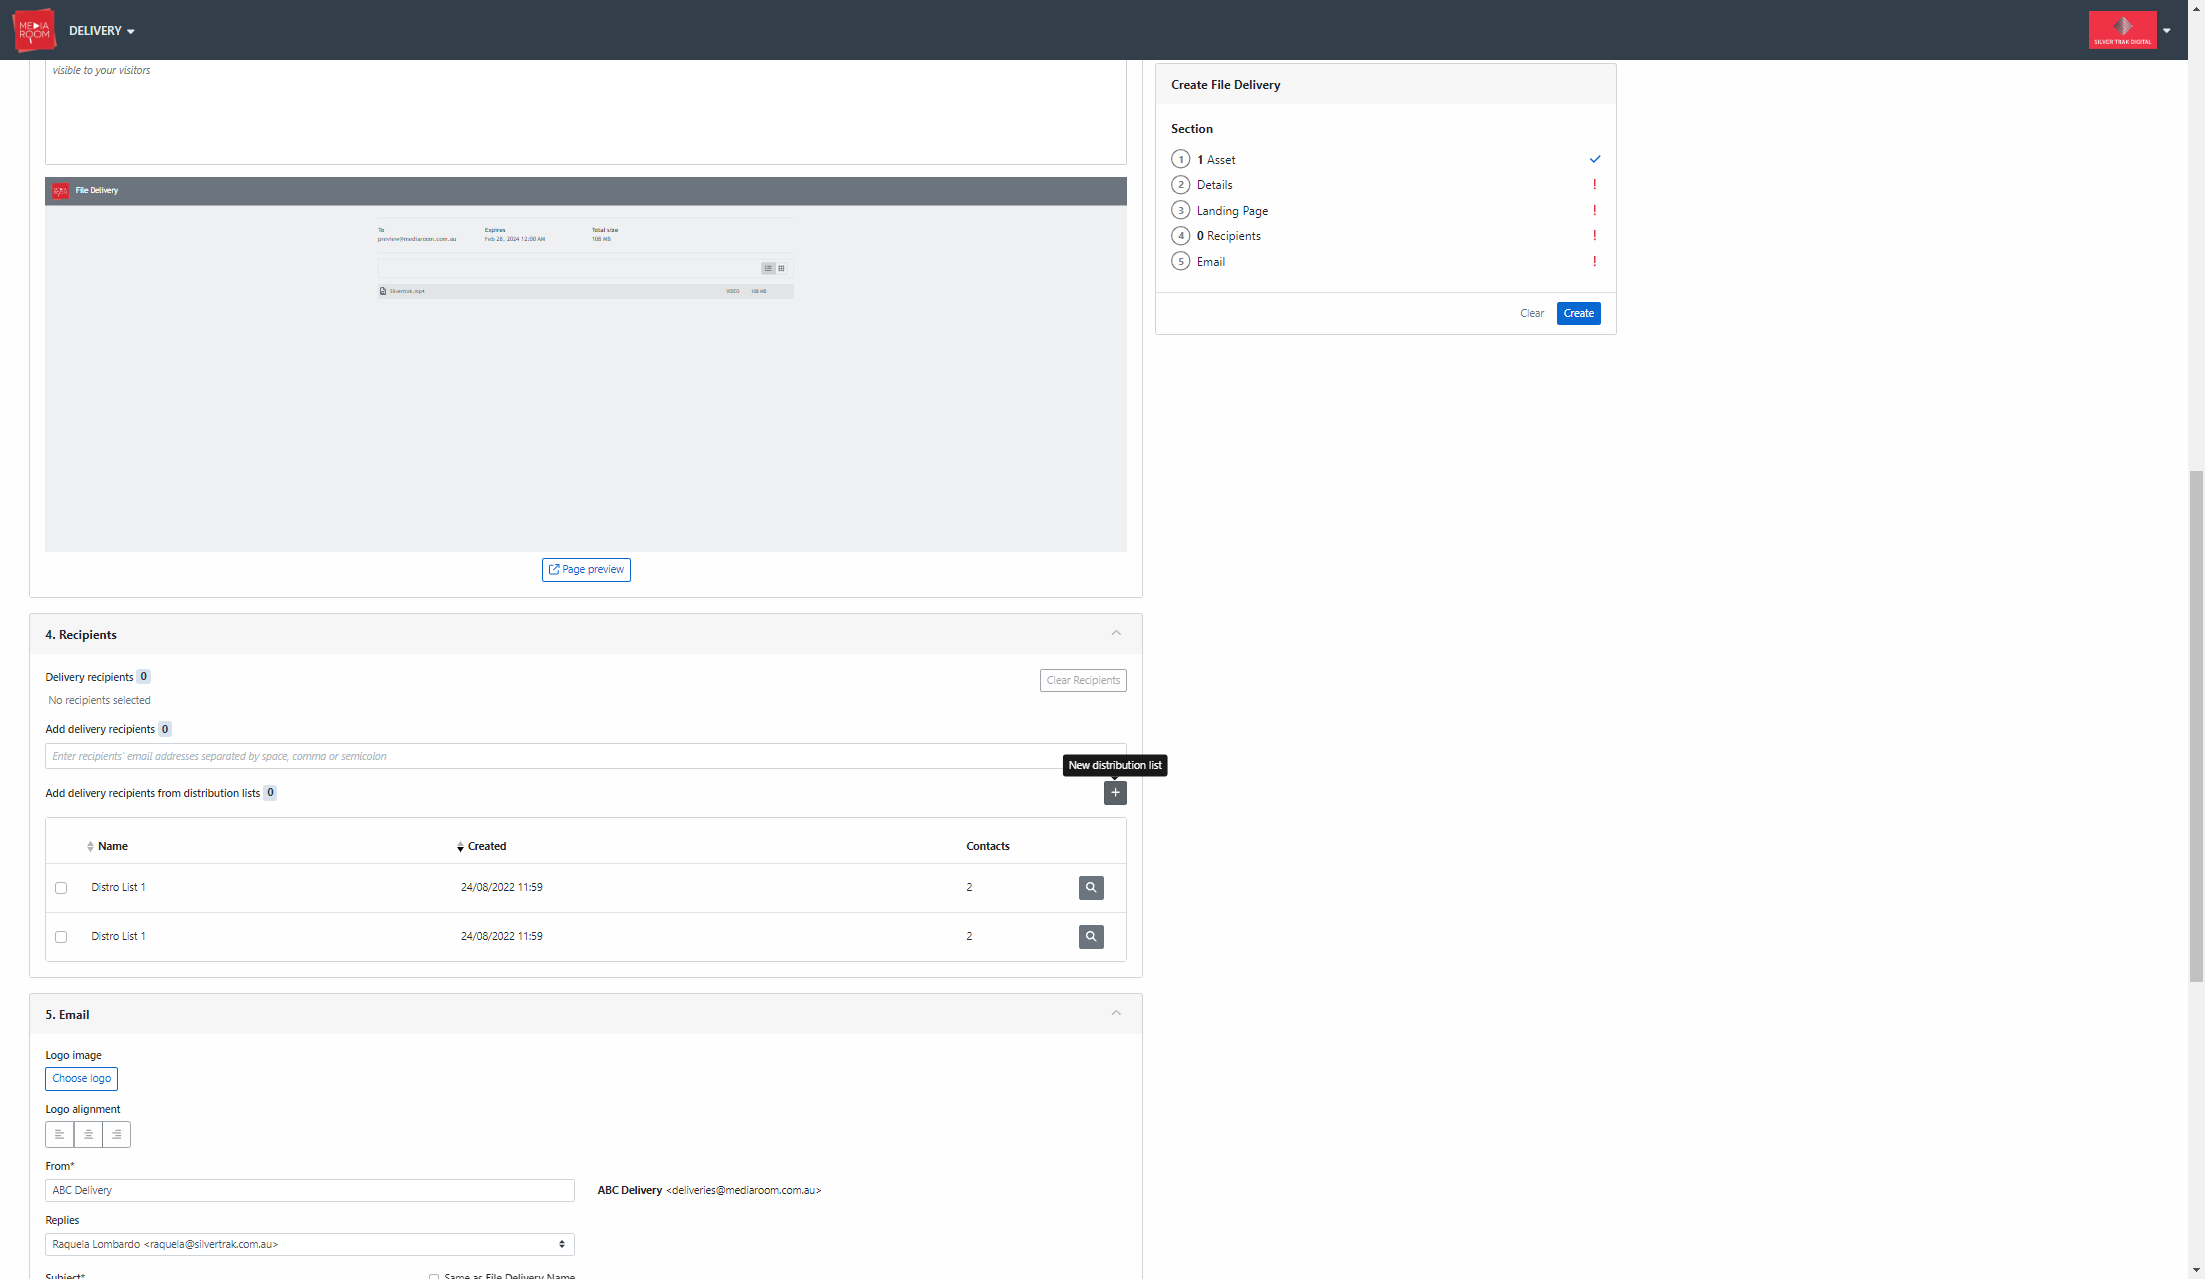Click the Clear link in Create File Delivery
The image size is (2205, 1279).
click(1531, 314)
